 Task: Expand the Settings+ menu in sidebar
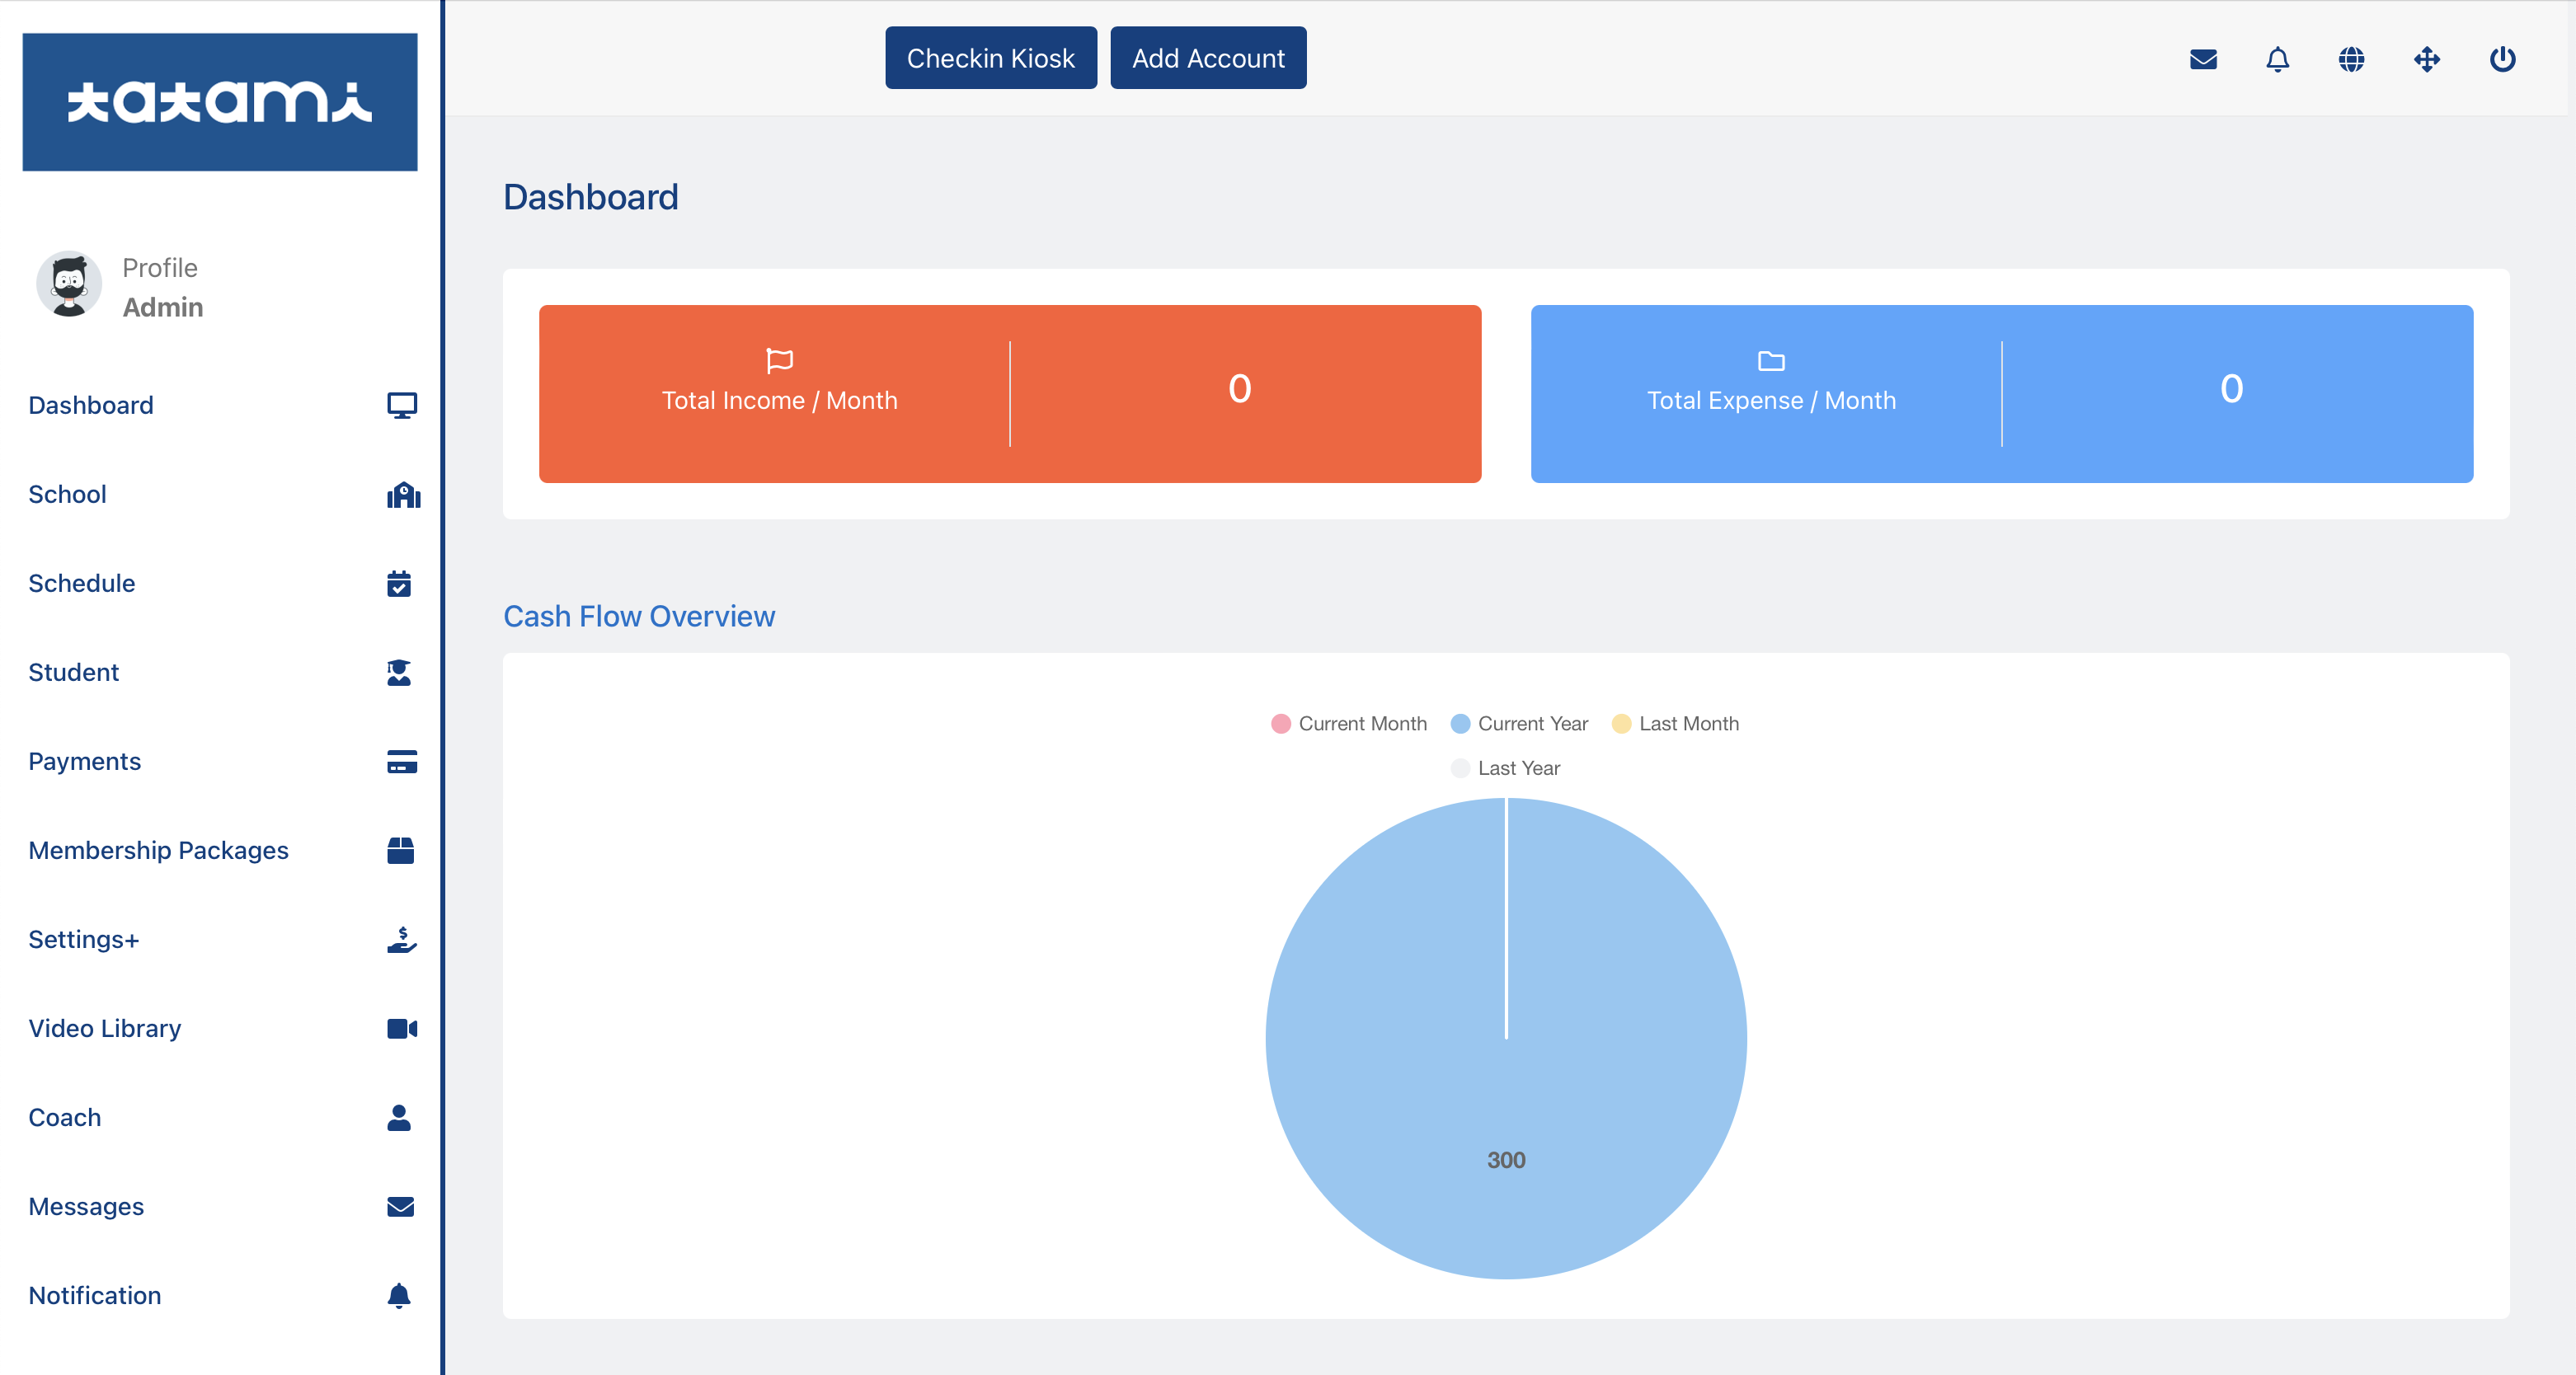[84, 939]
